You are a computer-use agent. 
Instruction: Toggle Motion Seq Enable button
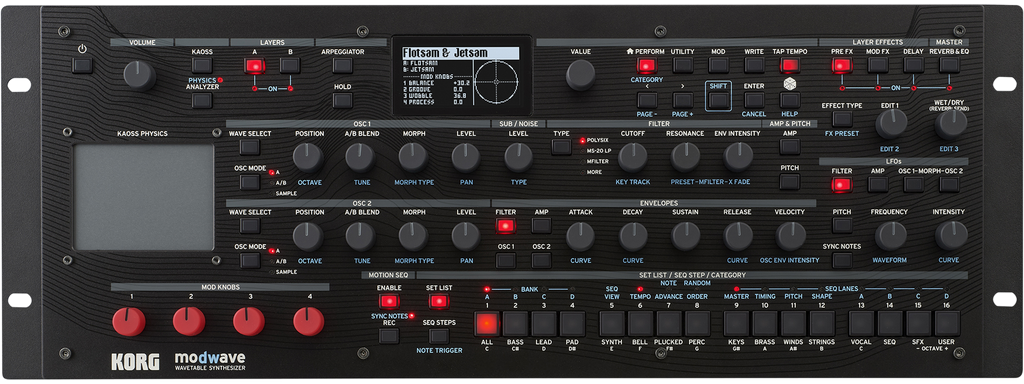point(389,301)
